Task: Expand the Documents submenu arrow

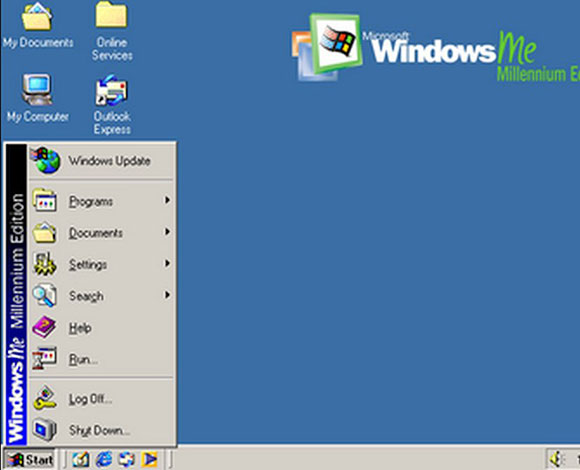Action: [x=168, y=232]
